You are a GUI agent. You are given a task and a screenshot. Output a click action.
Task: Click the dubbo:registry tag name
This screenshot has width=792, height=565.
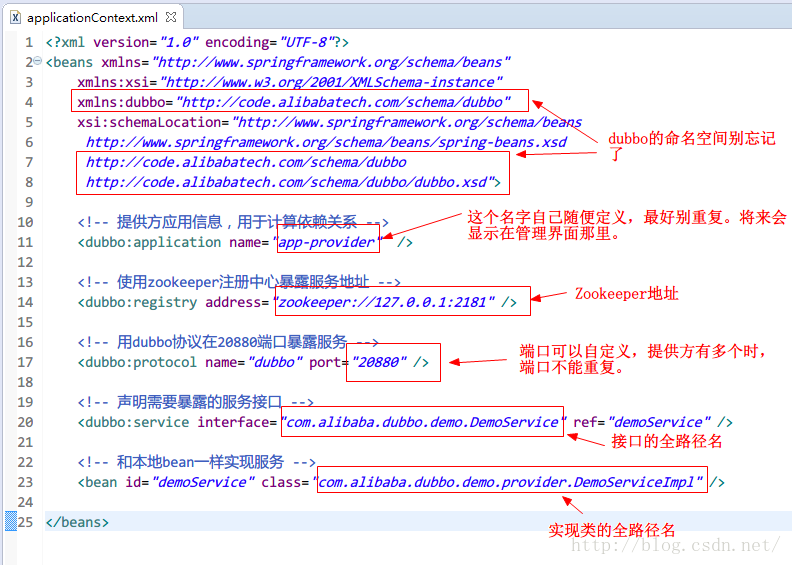point(141,302)
